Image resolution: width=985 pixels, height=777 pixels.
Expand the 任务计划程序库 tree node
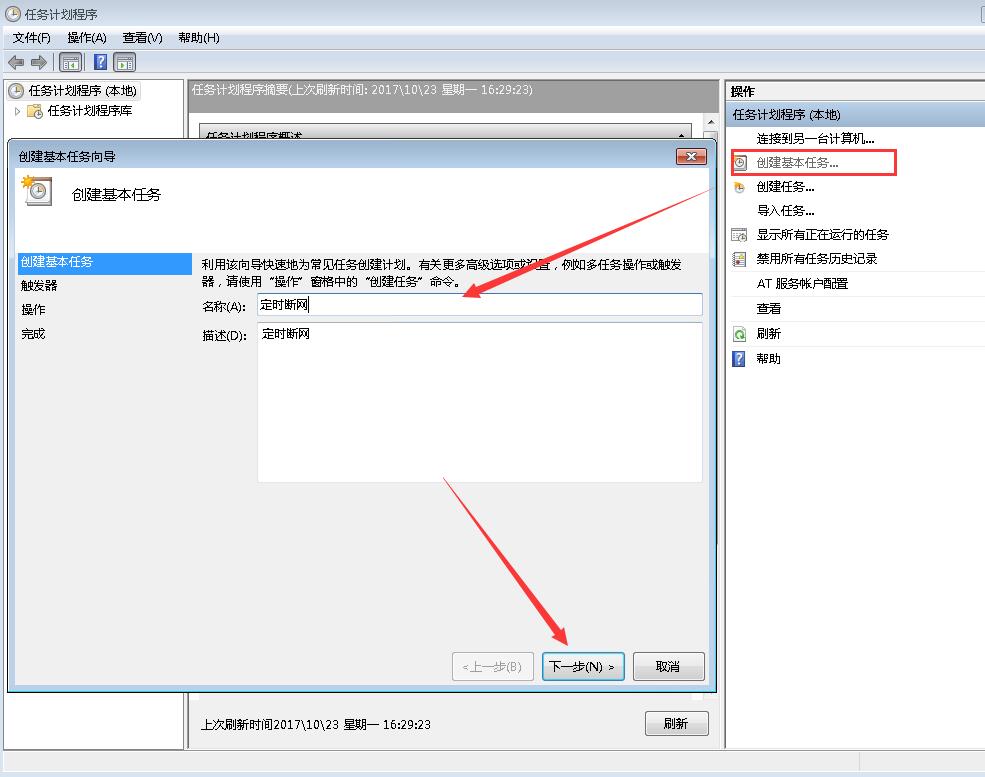click(18, 111)
